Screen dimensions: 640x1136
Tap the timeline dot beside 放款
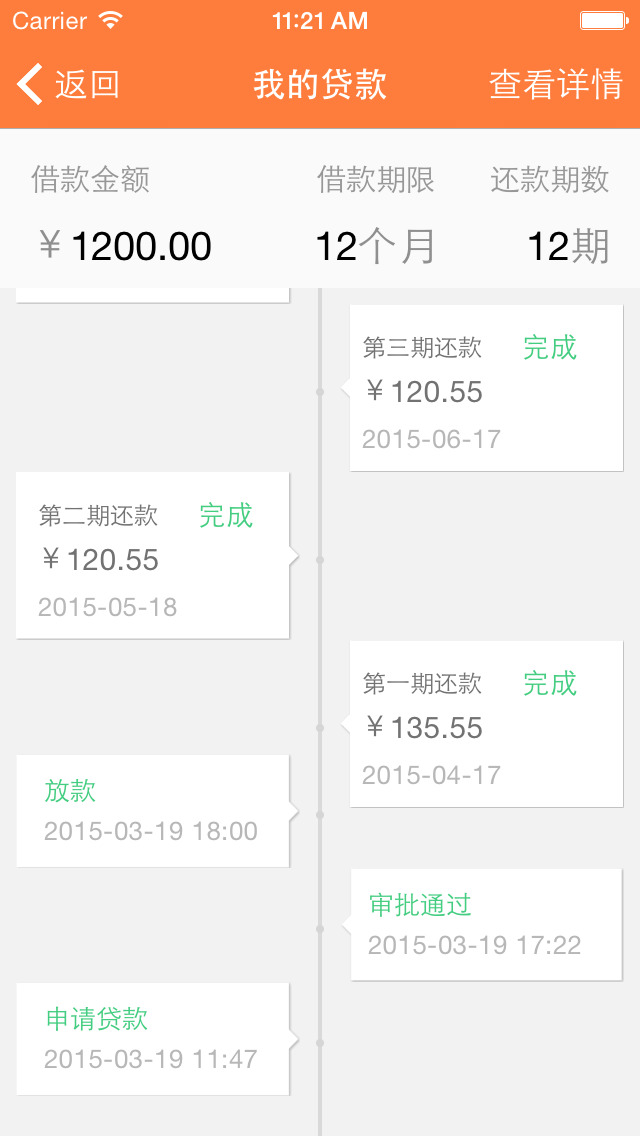[x=320, y=815]
